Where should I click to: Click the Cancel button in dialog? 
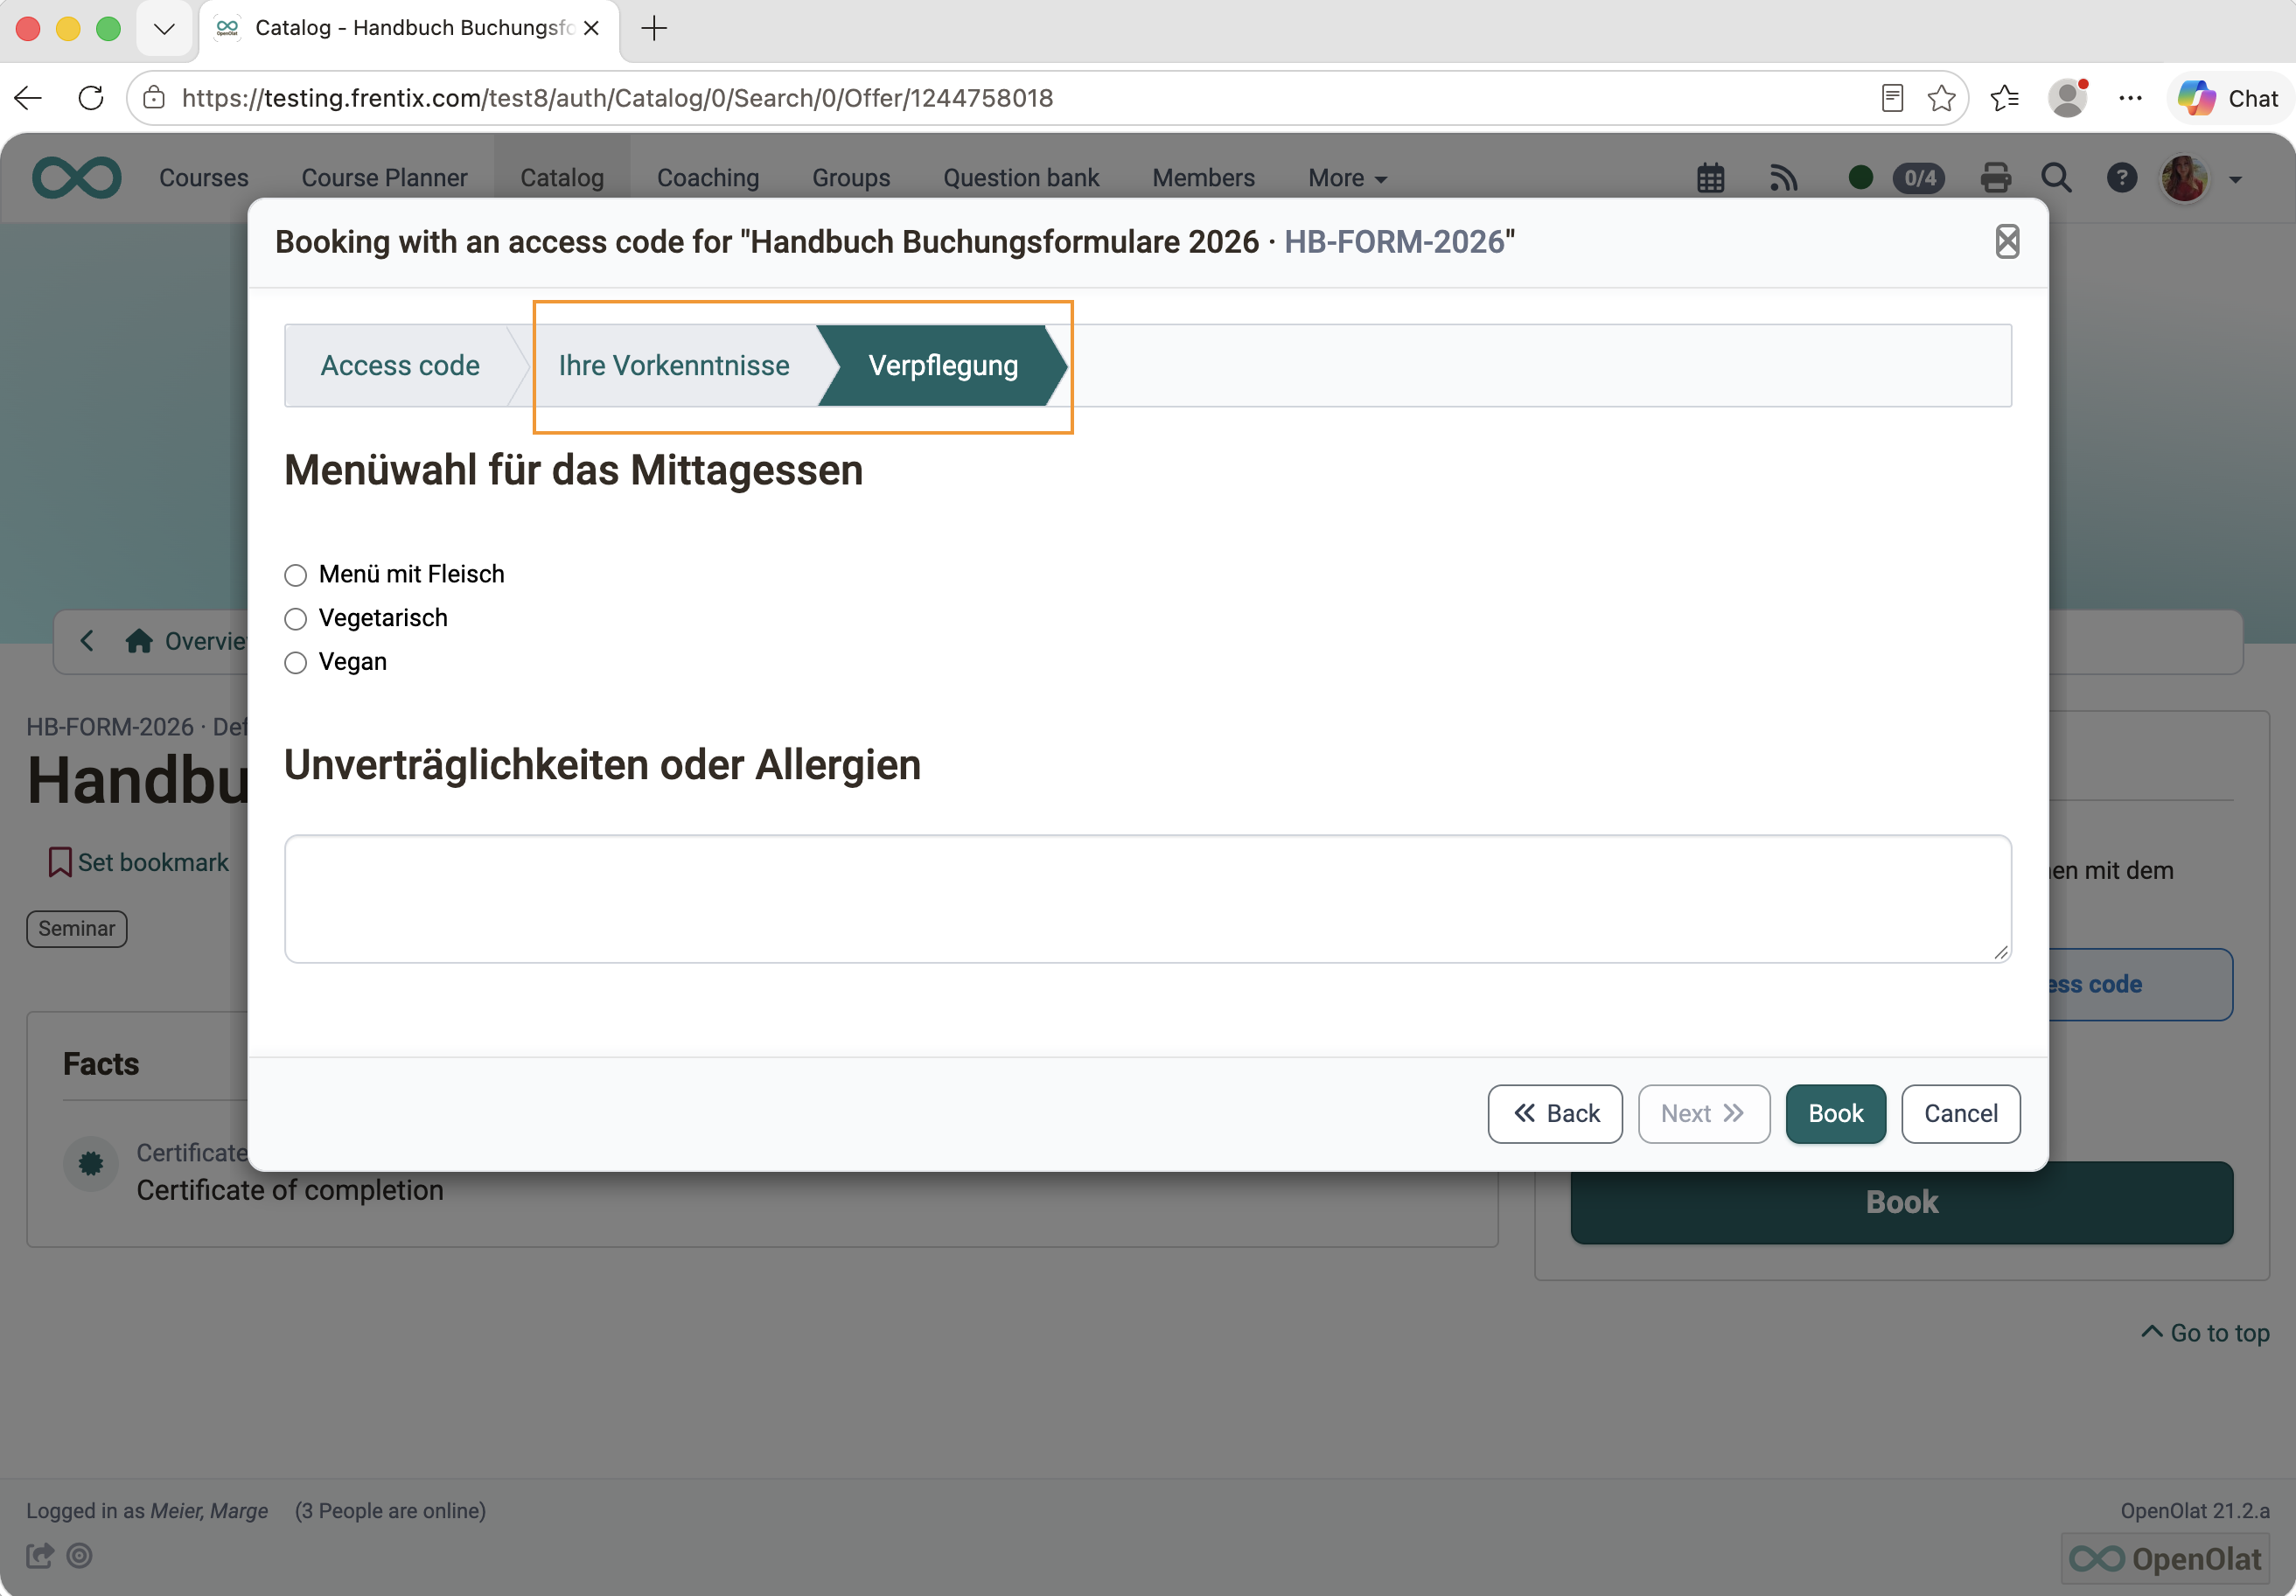[x=1960, y=1113]
